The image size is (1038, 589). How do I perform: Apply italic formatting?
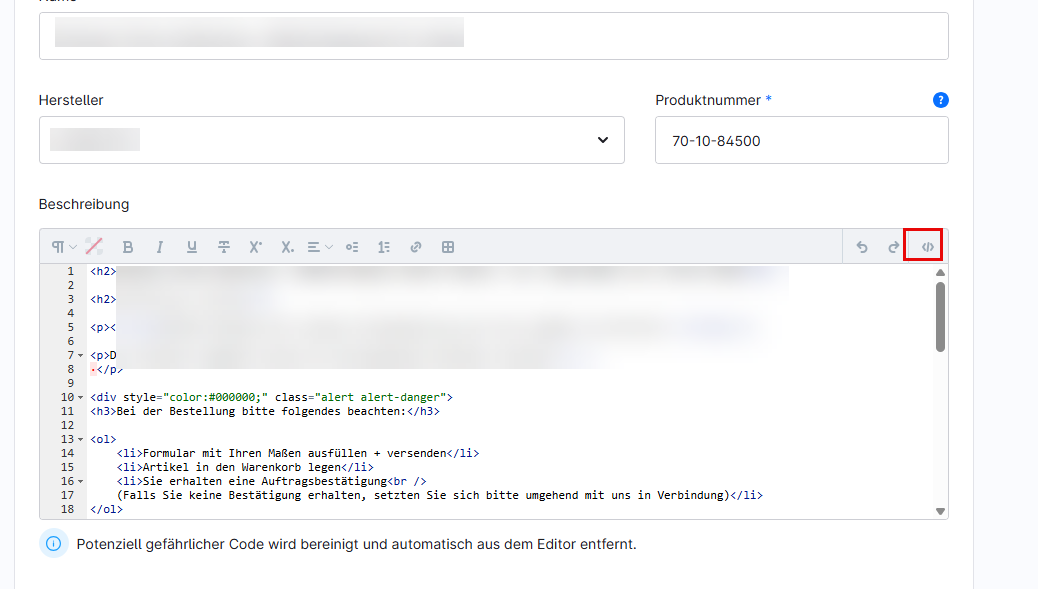159,247
